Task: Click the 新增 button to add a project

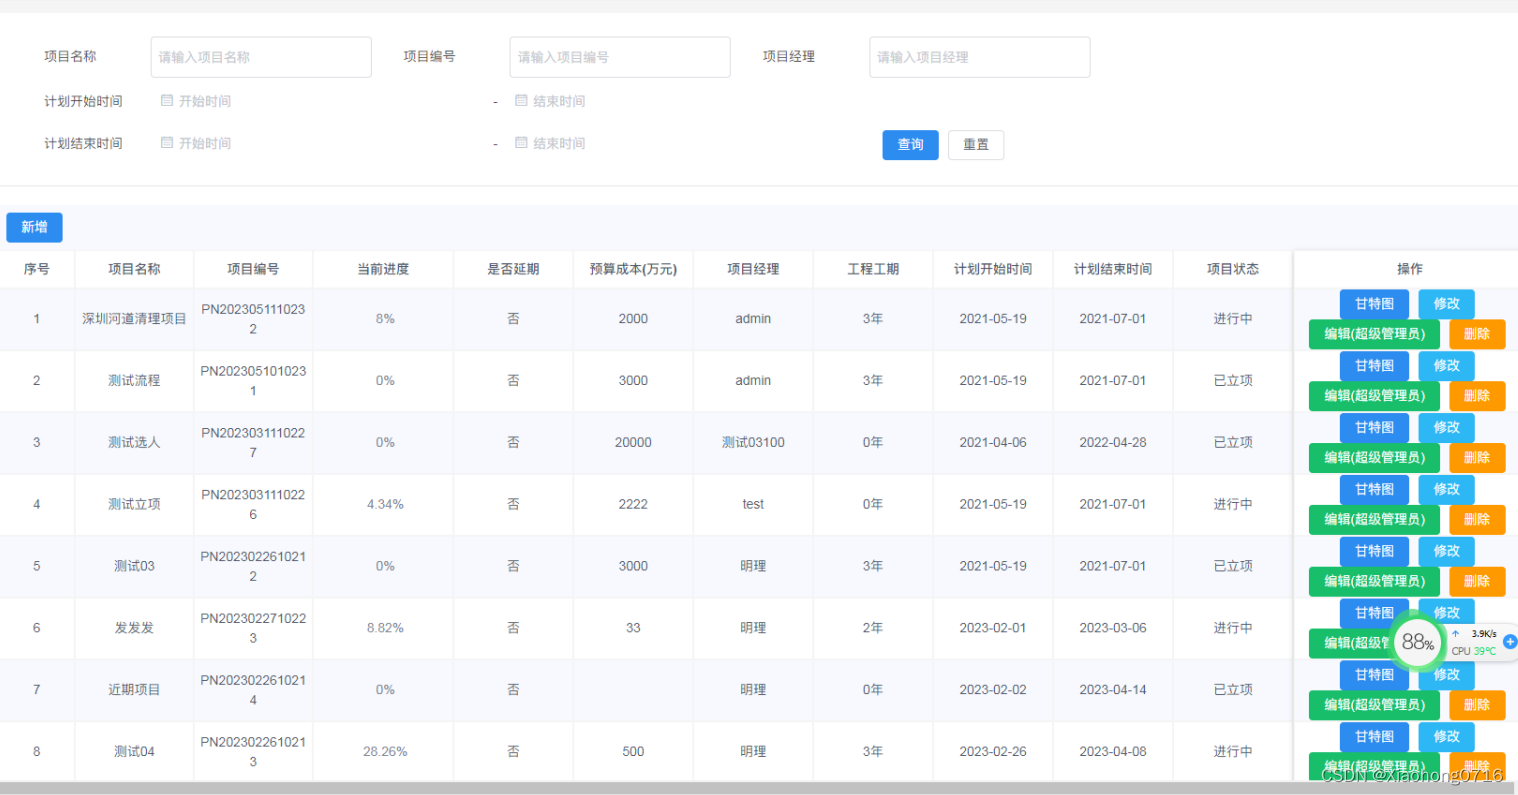Action: [x=34, y=227]
